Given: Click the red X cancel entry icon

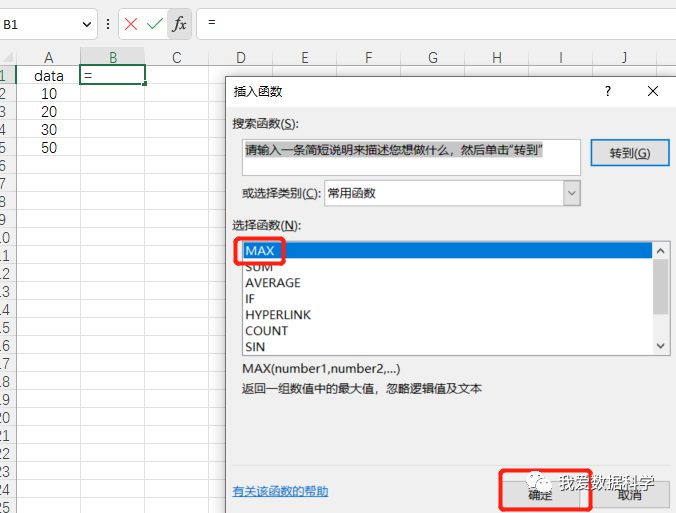Looking at the screenshot, I should [131, 24].
